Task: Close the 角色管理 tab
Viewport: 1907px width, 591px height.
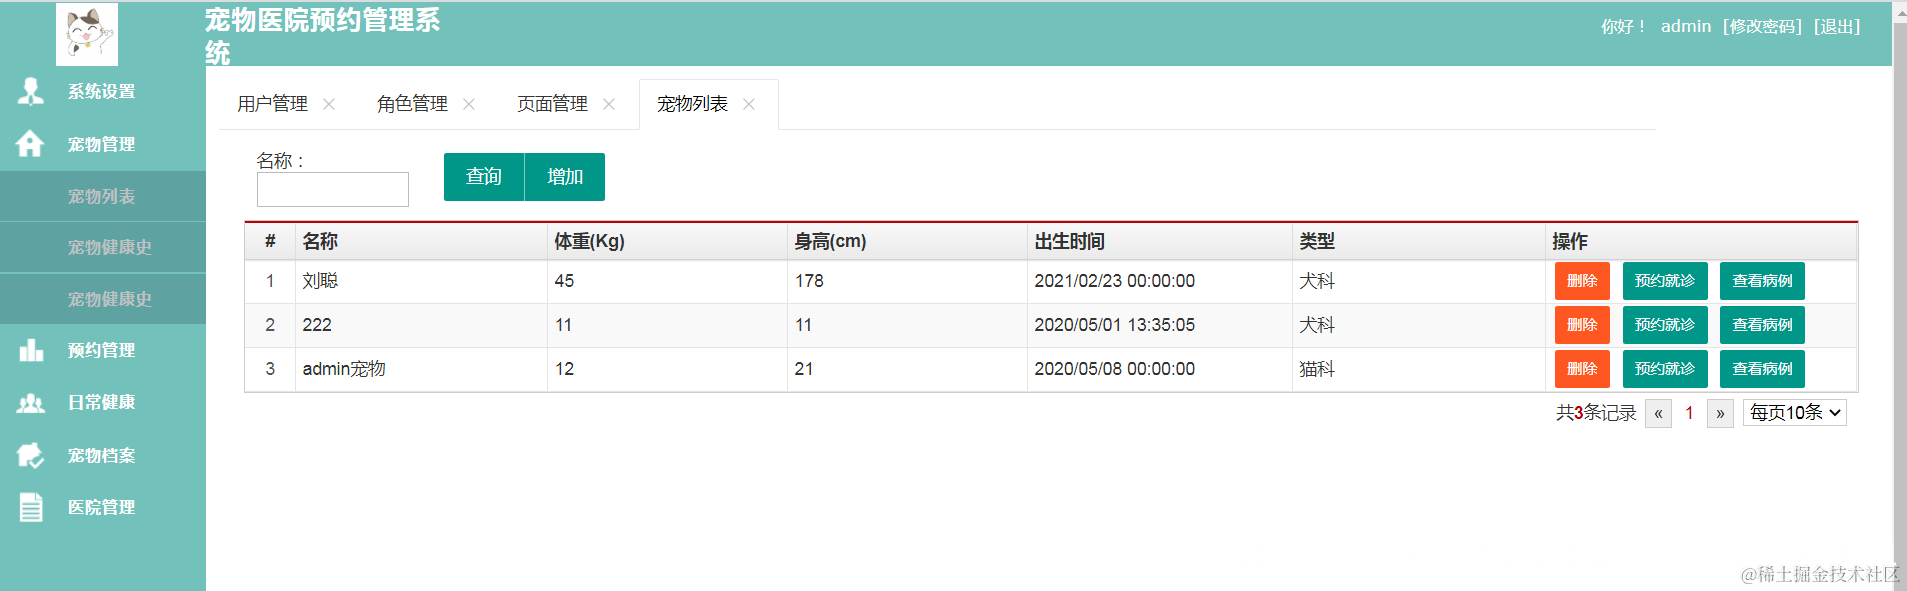Action: pyautogui.click(x=469, y=104)
